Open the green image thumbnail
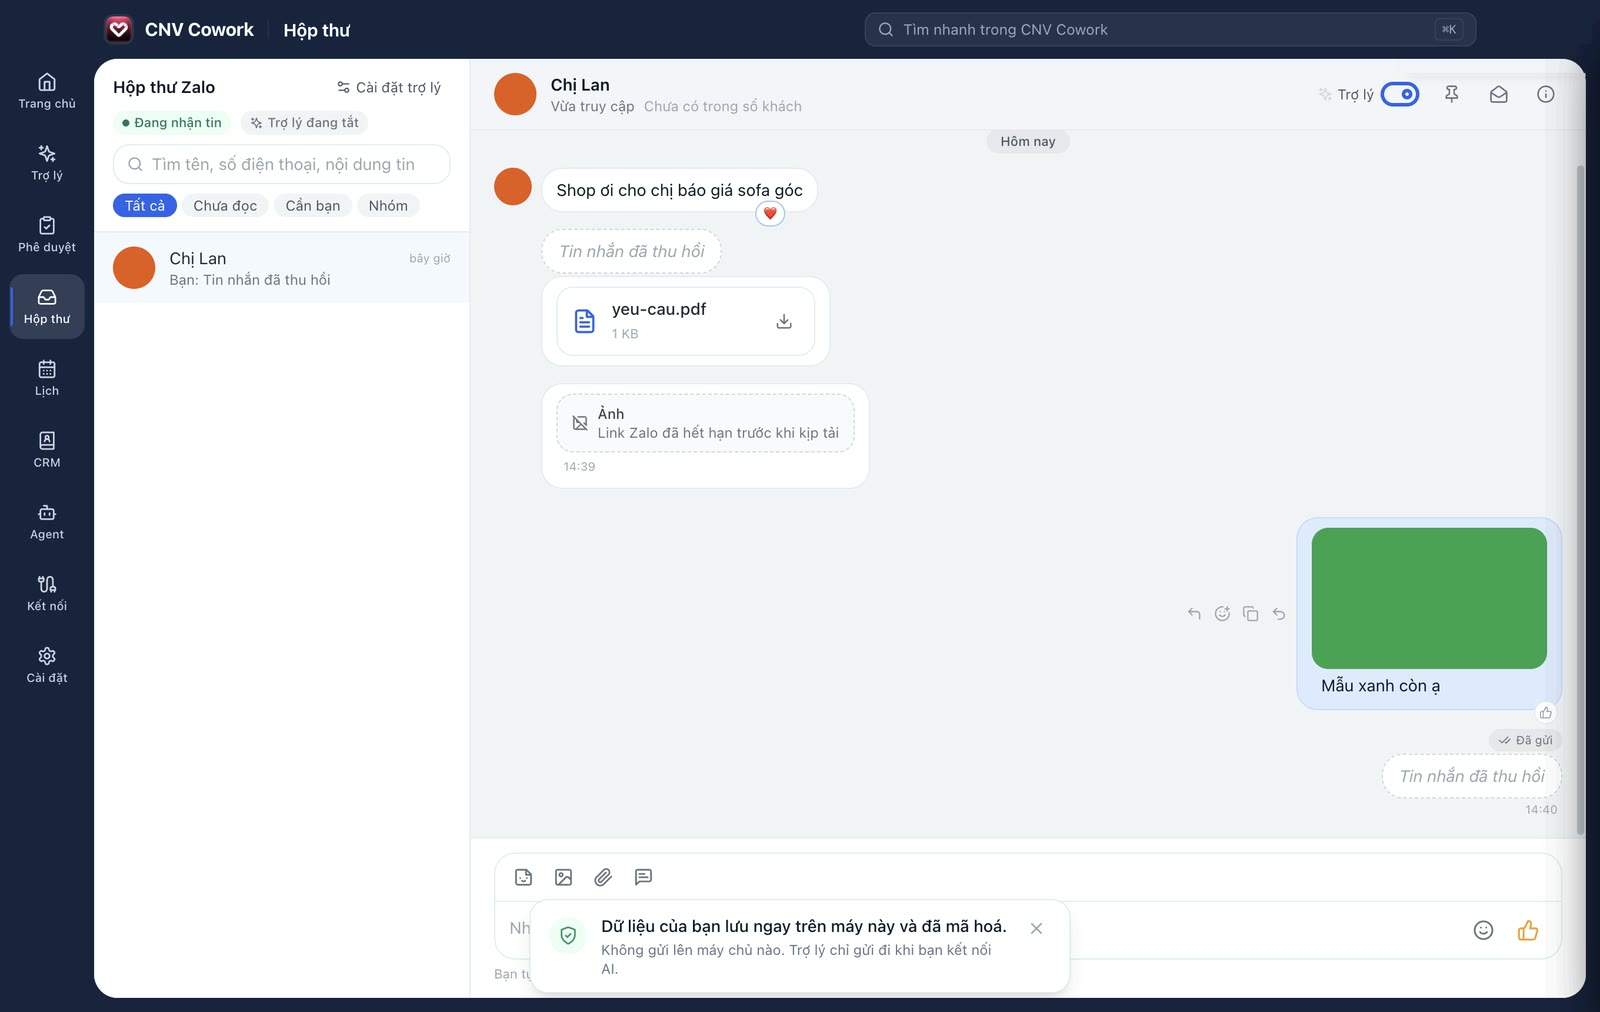This screenshot has width=1600, height=1012. (x=1429, y=598)
